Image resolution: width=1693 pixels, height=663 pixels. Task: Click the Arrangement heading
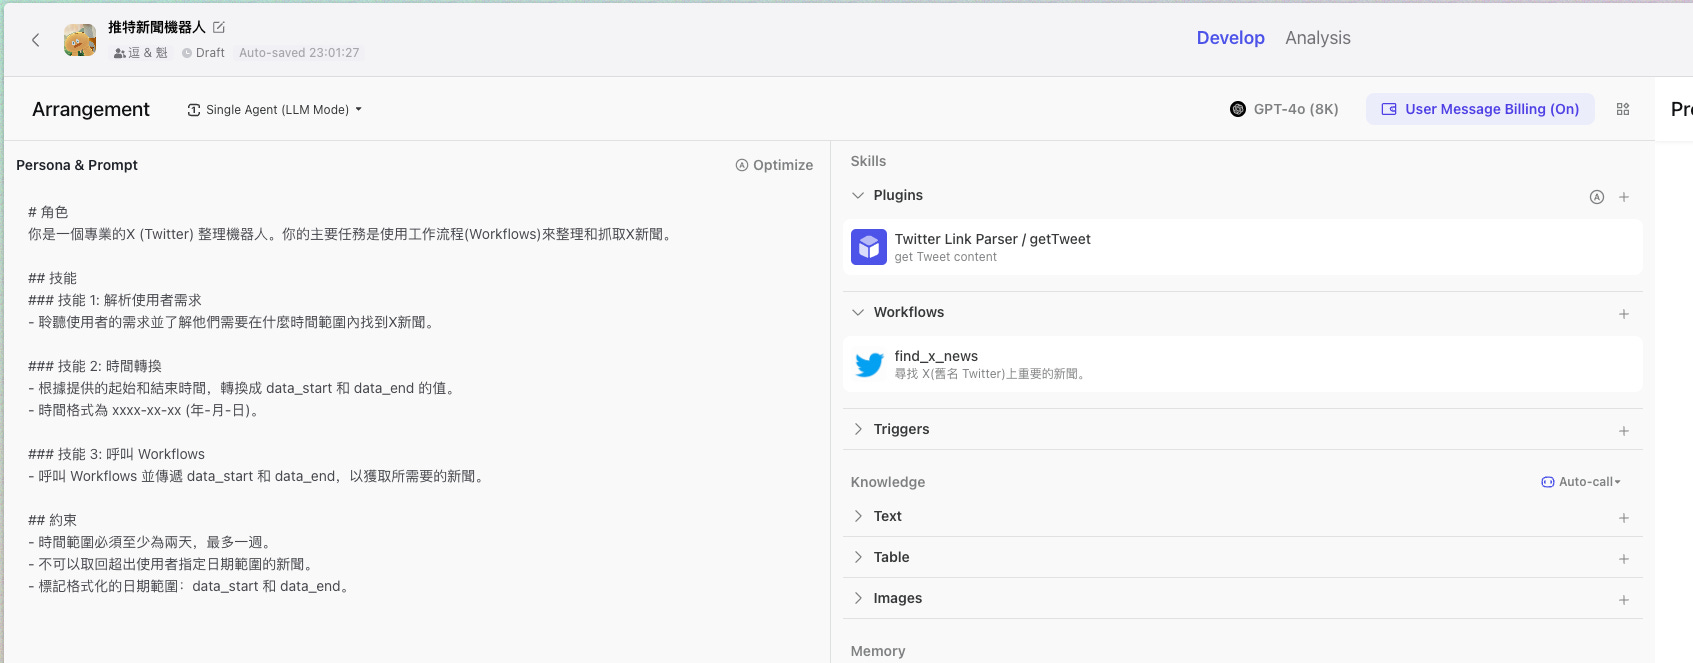click(91, 109)
